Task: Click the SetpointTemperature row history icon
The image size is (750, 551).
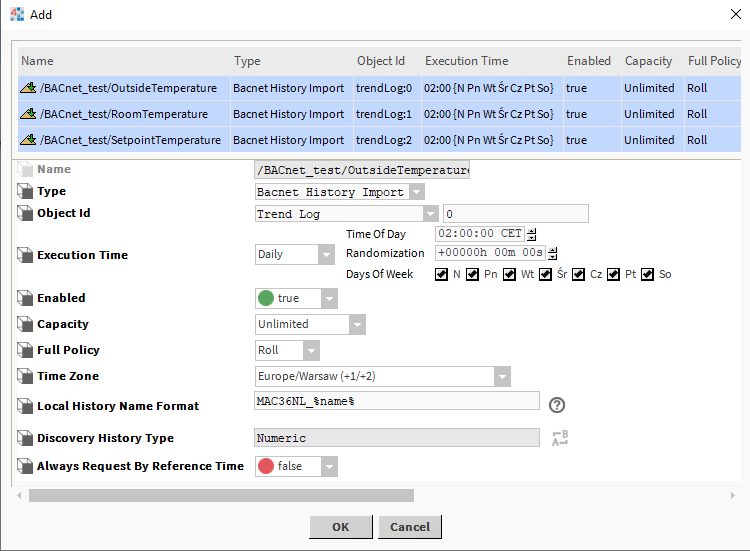Action: click(x=28, y=140)
